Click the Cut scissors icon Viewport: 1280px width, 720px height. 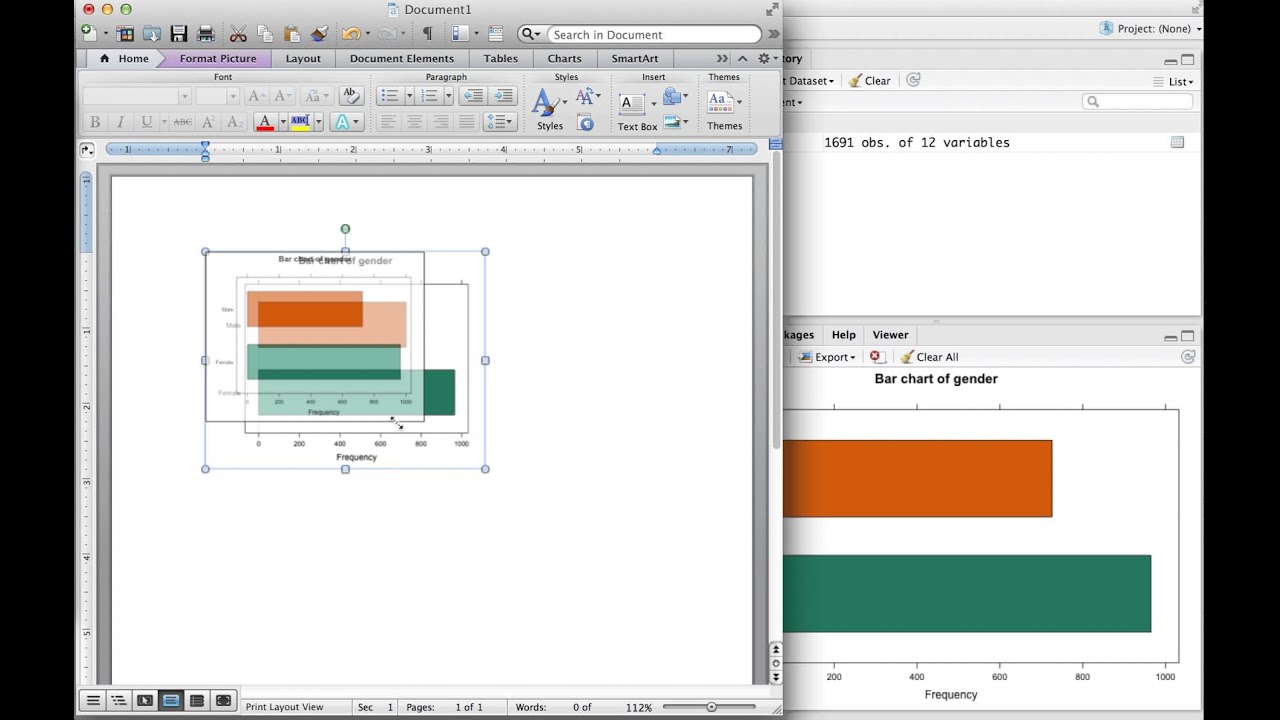[238, 34]
